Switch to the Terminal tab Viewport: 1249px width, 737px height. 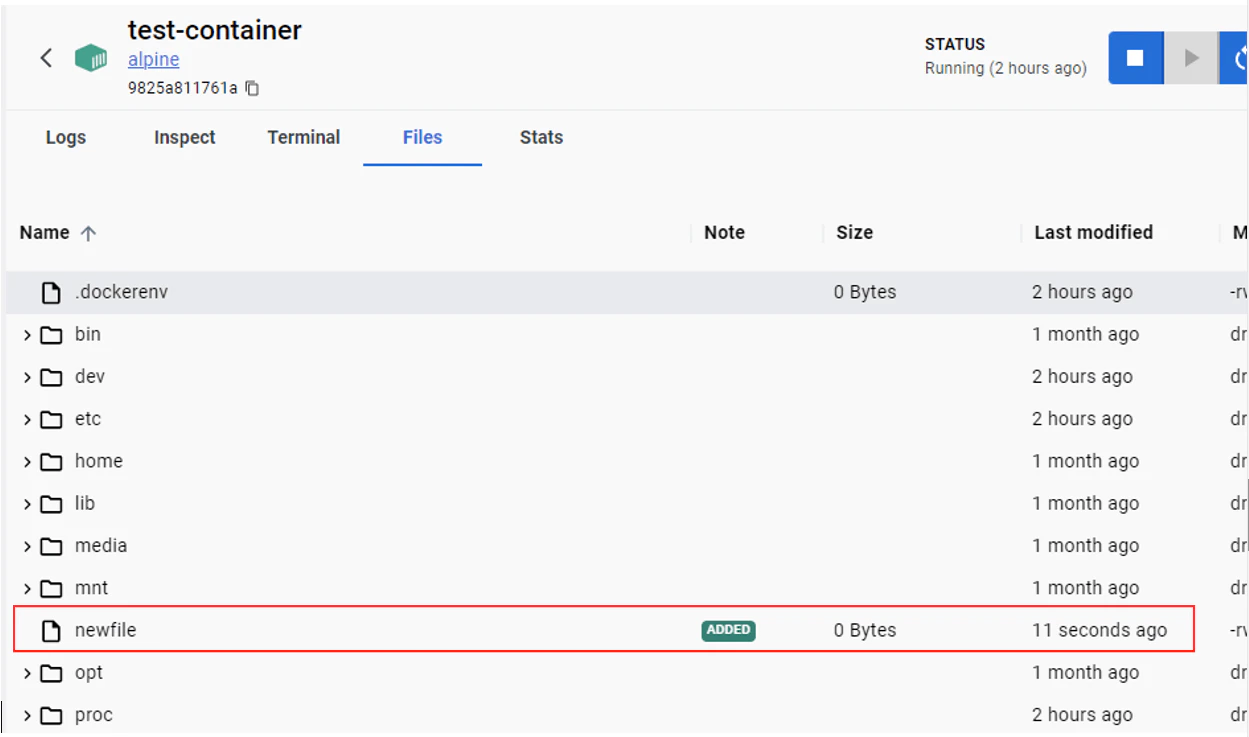point(303,138)
